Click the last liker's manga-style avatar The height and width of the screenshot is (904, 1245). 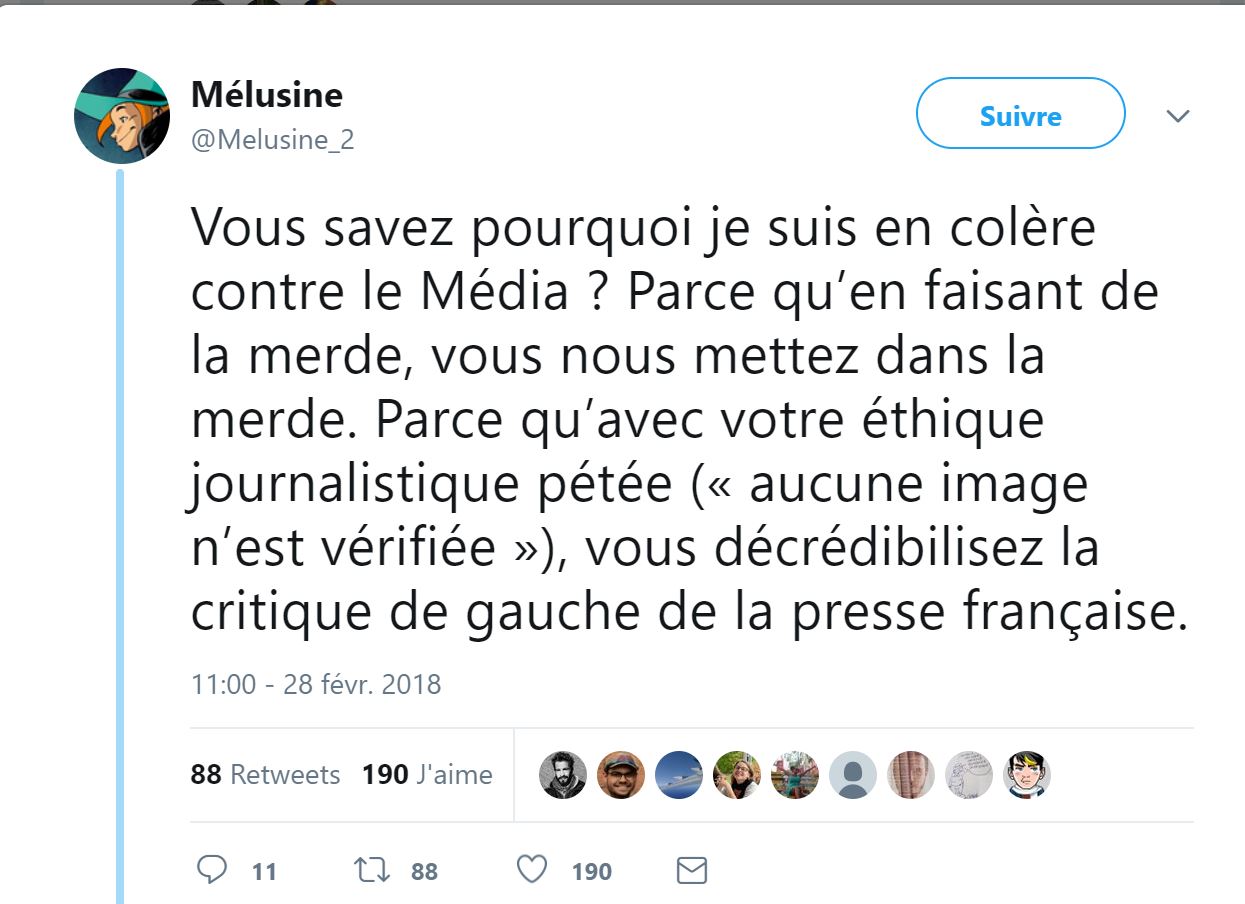(1026, 775)
